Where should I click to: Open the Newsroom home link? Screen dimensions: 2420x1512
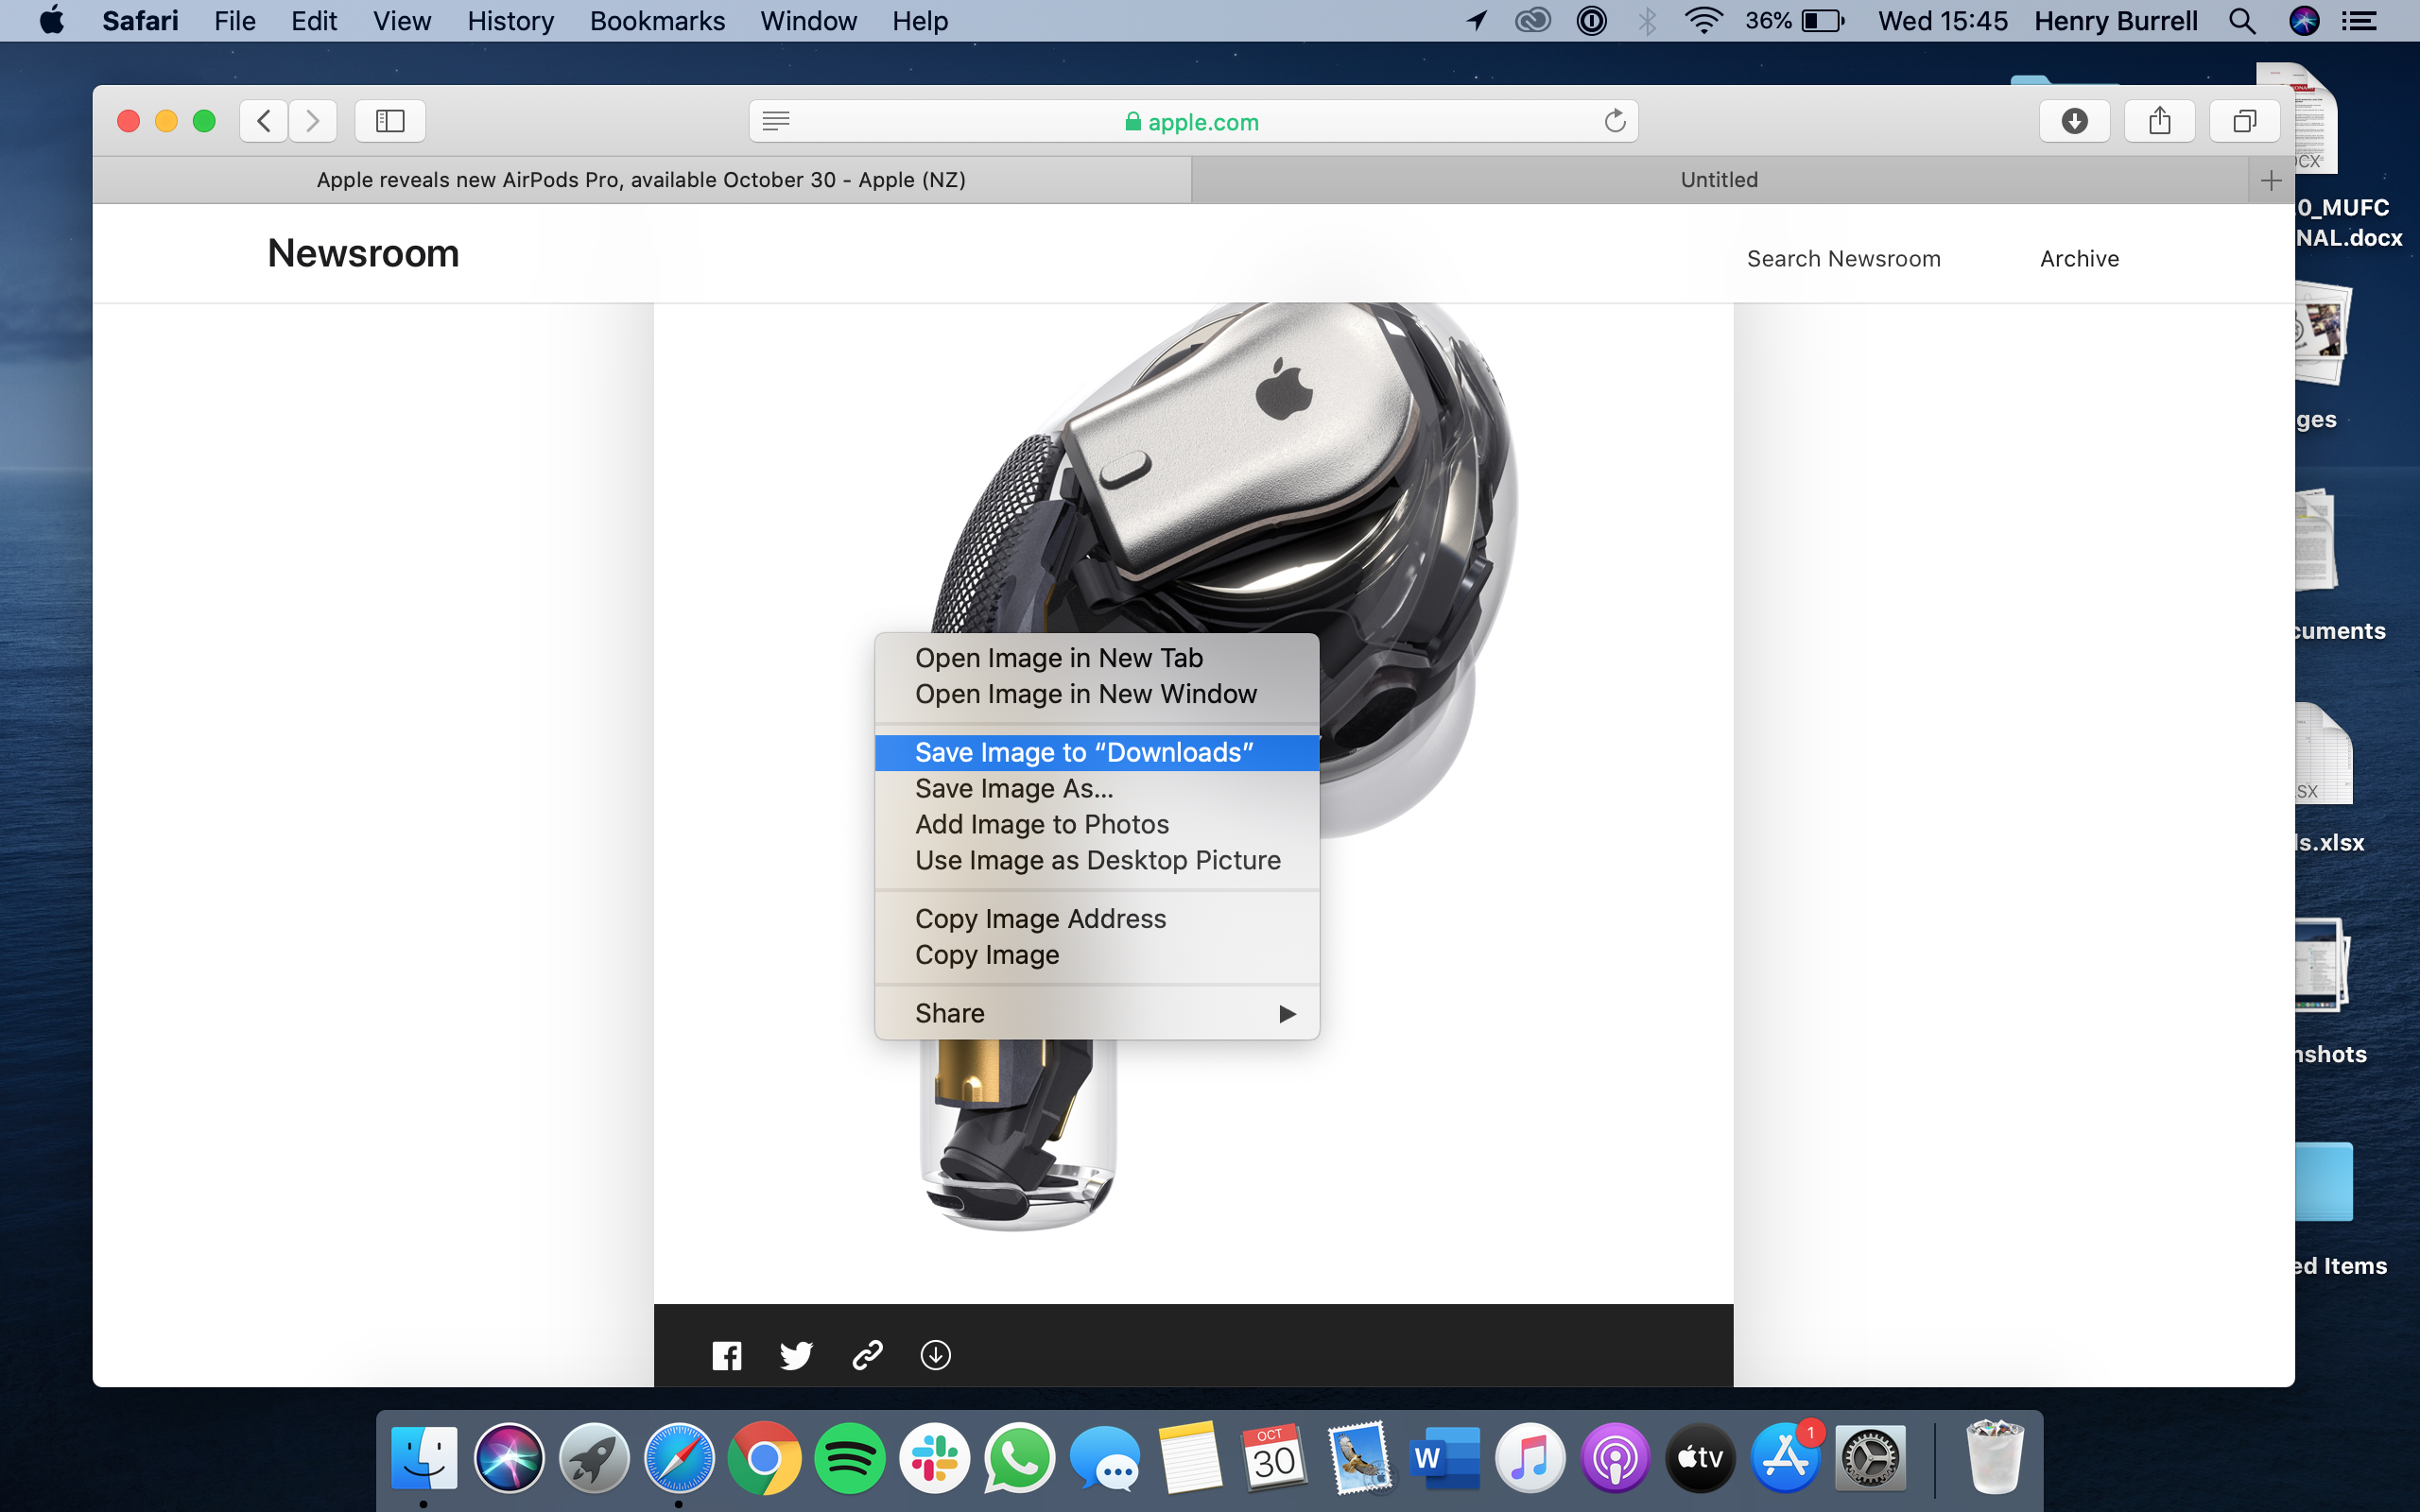click(363, 254)
